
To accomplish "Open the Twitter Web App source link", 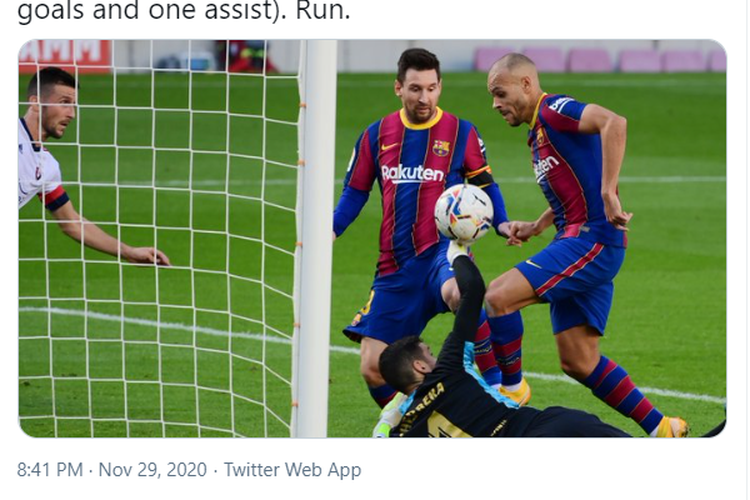I will (292, 470).
